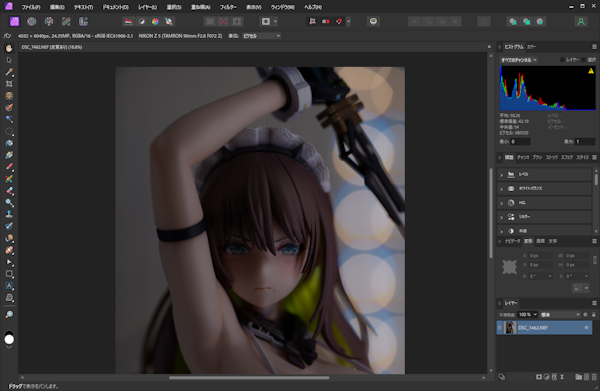Open the Histogram panel options menu
This screenshot has height=391, width=600.
[x=594, y=47]
